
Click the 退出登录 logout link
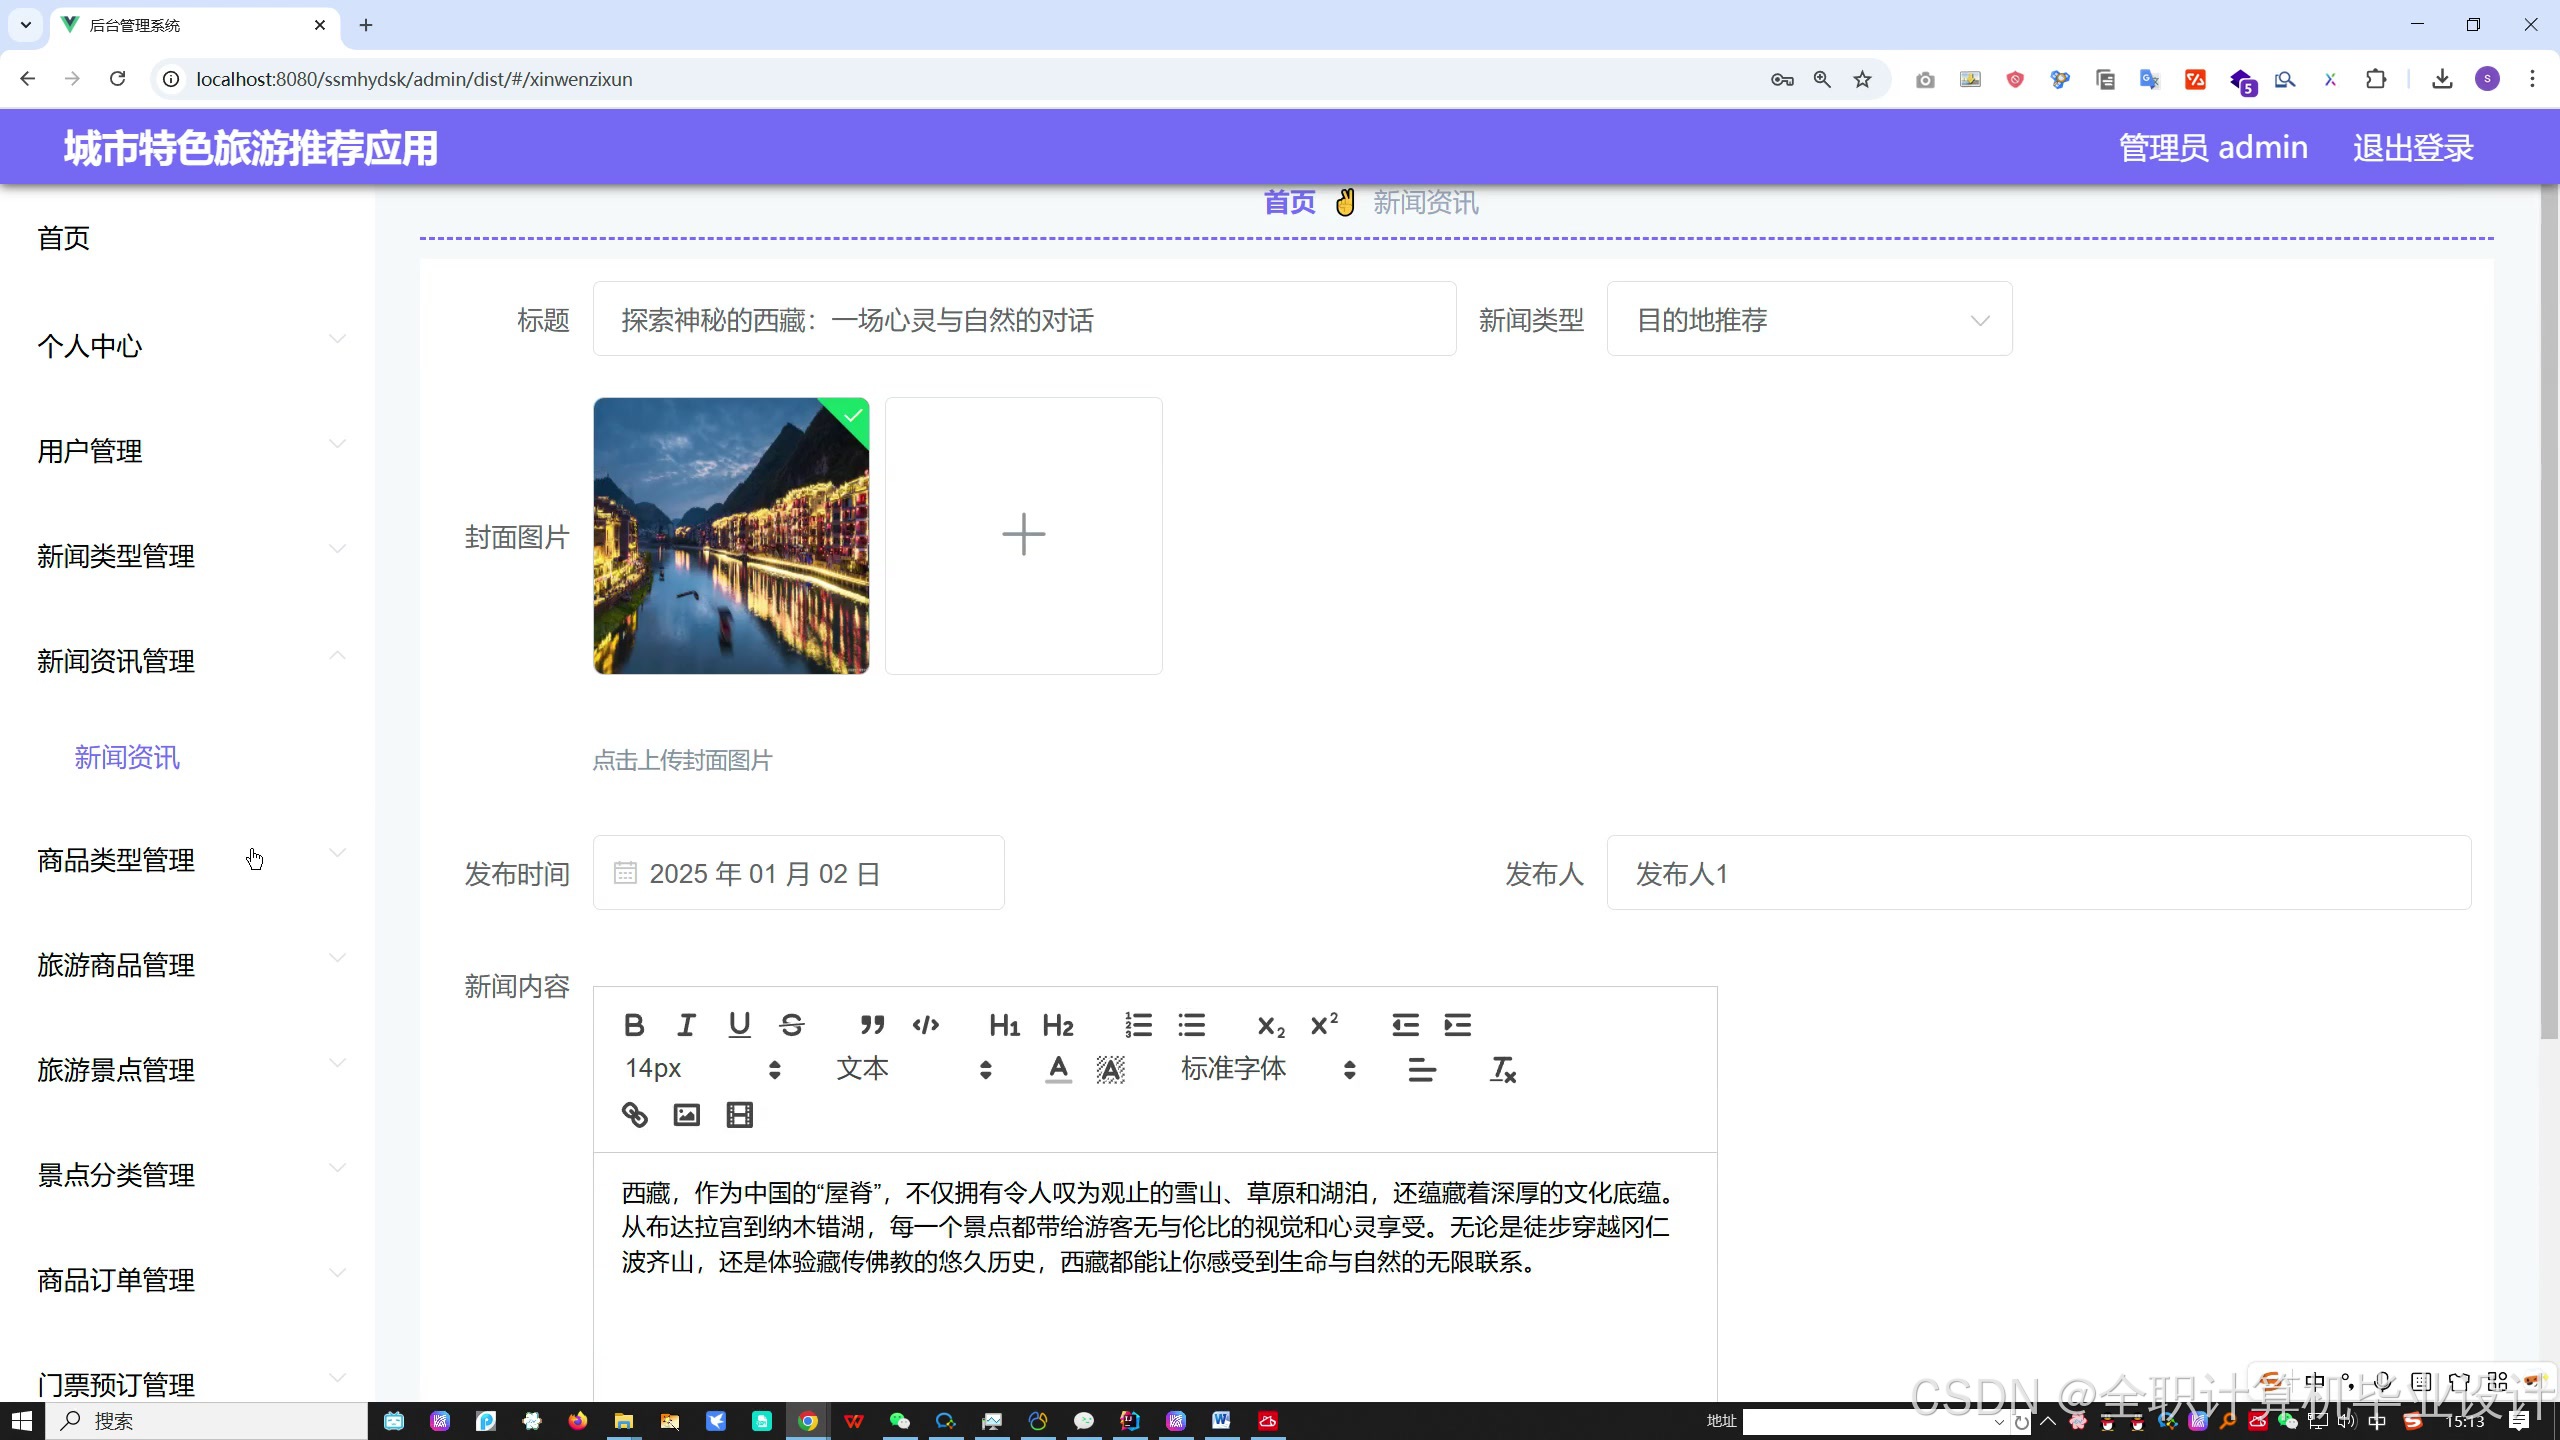[2412, 148]
